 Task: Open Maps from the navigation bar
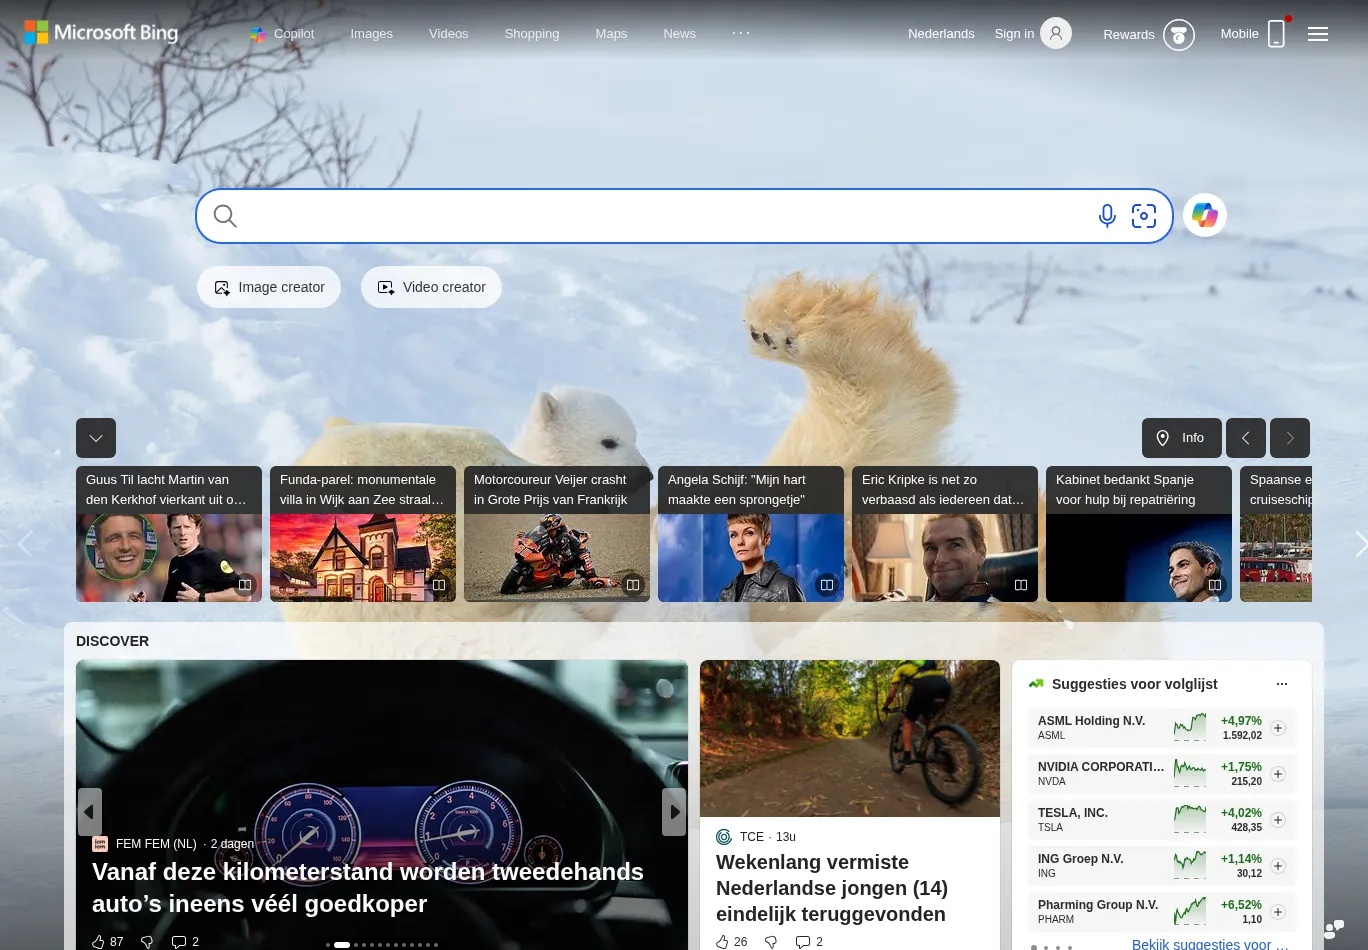(611, 34)
